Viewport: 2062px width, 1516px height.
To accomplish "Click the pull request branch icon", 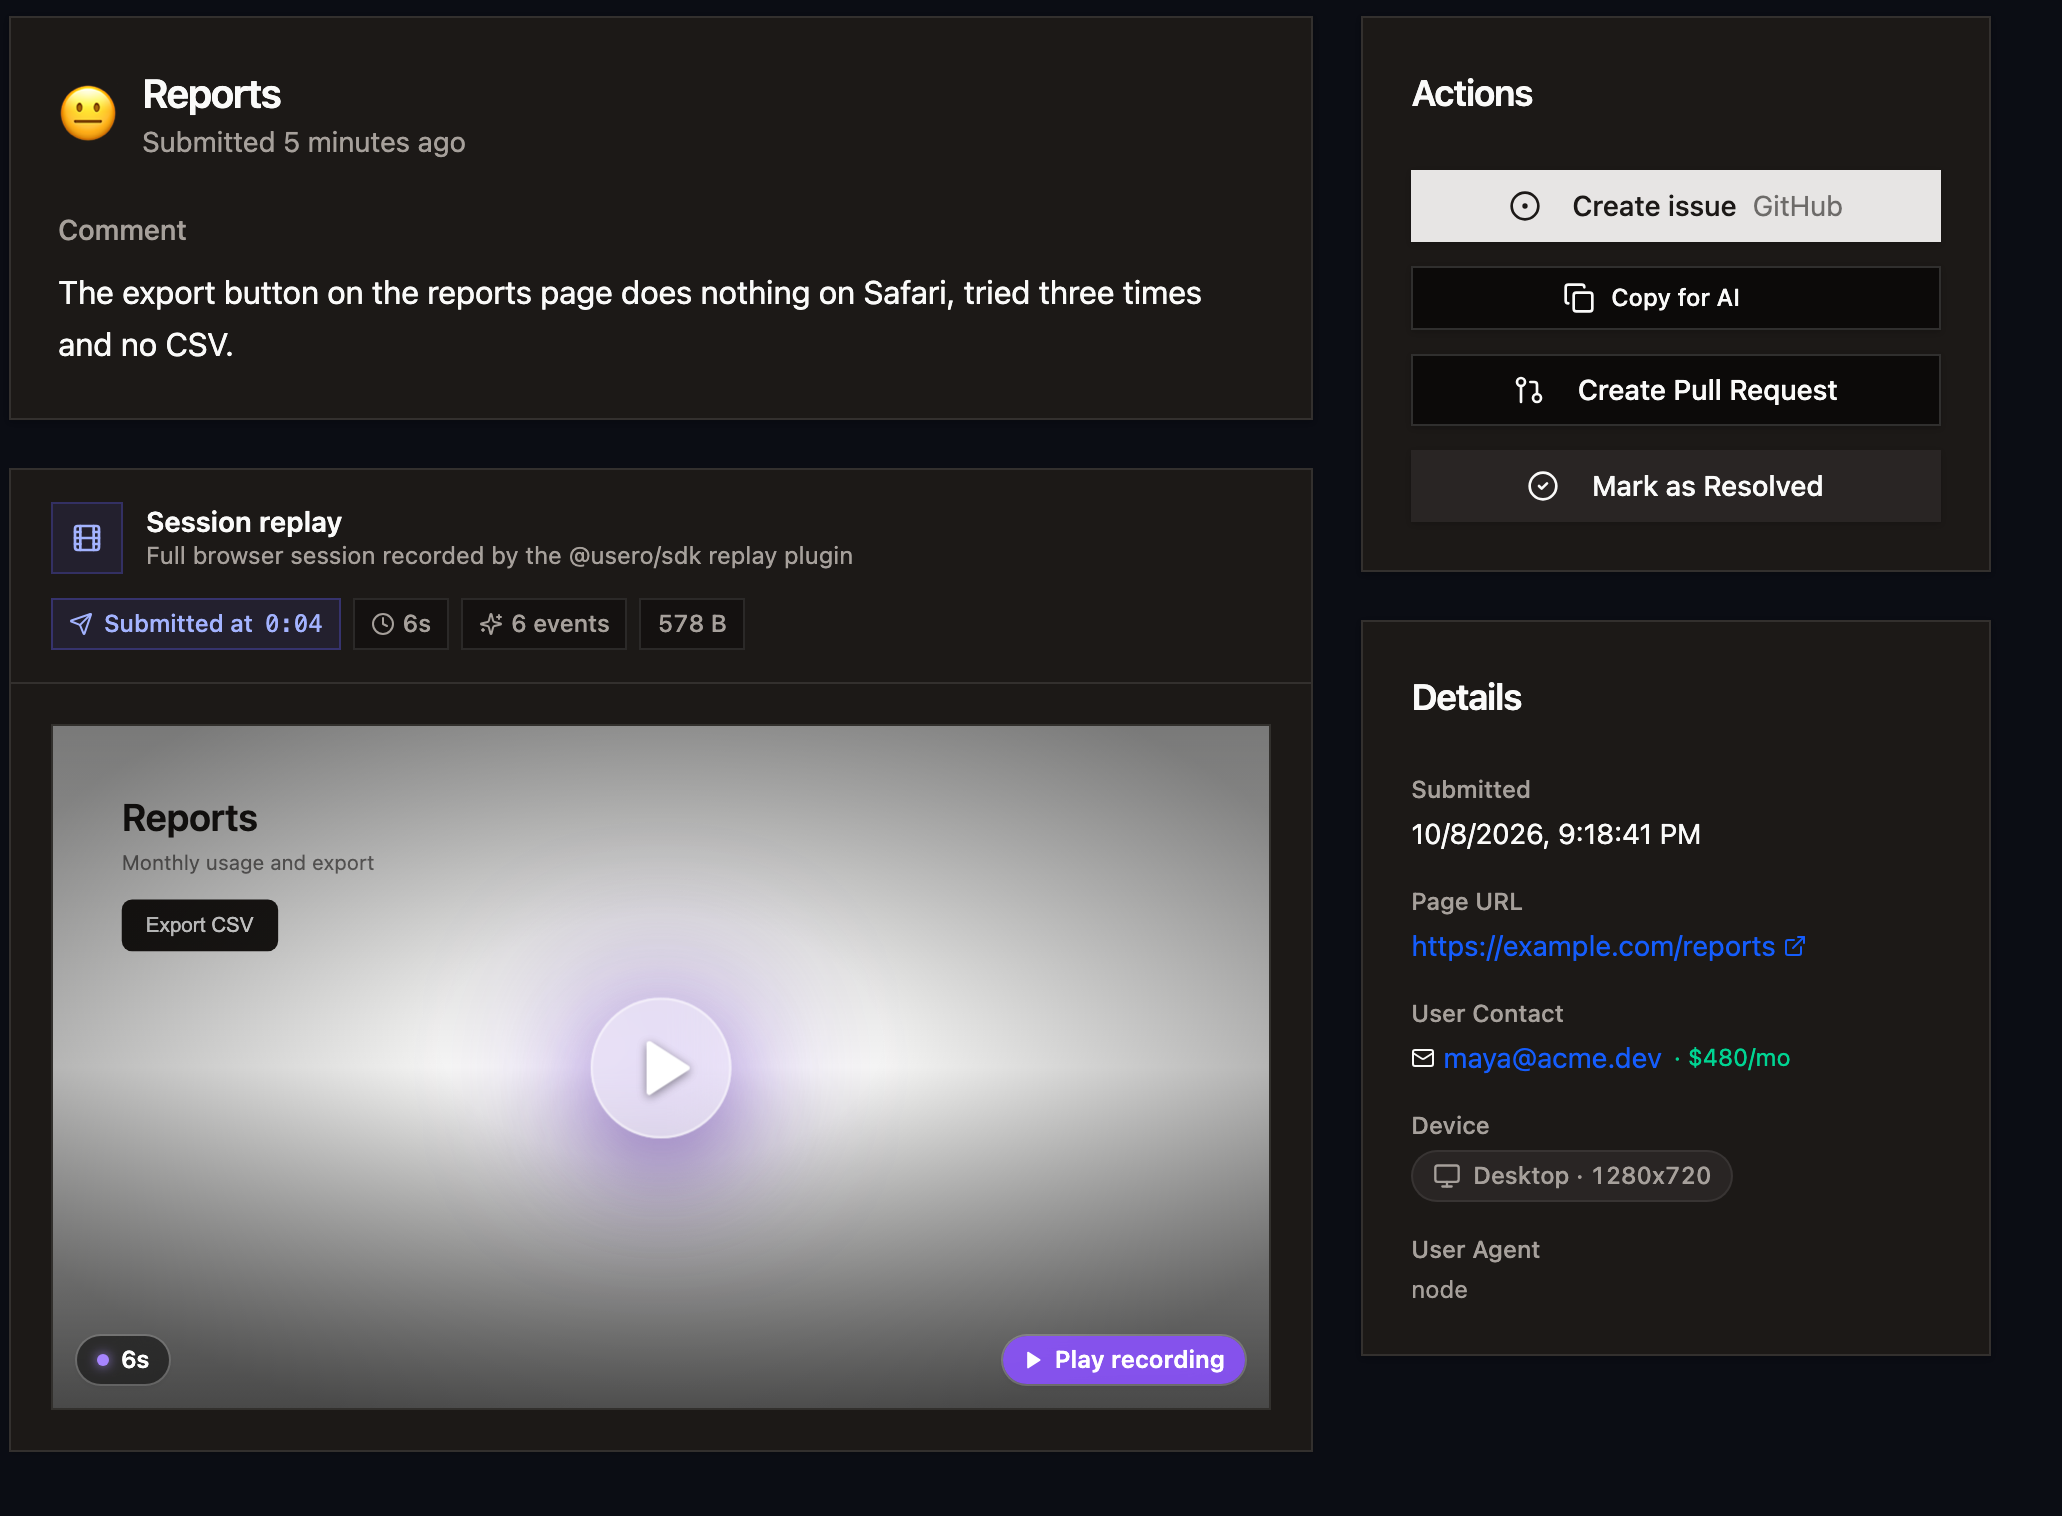I will pos(1529,390).
